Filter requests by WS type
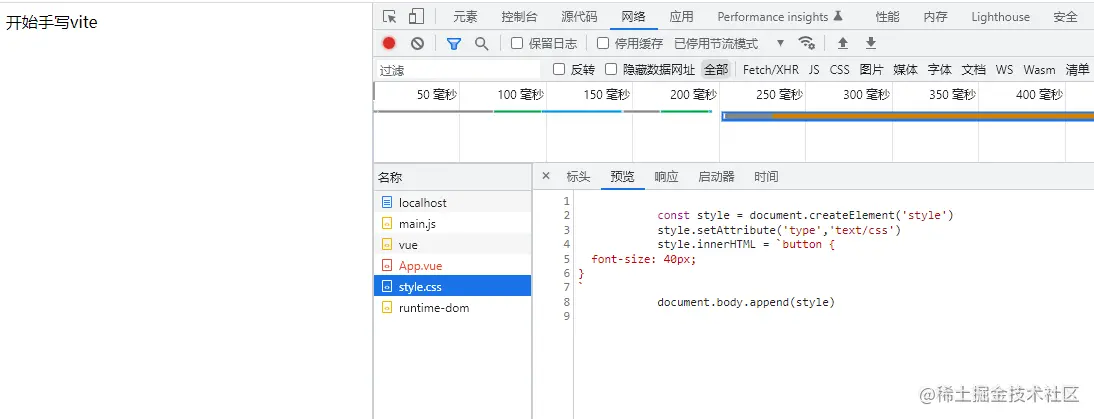 (1004, 69)
